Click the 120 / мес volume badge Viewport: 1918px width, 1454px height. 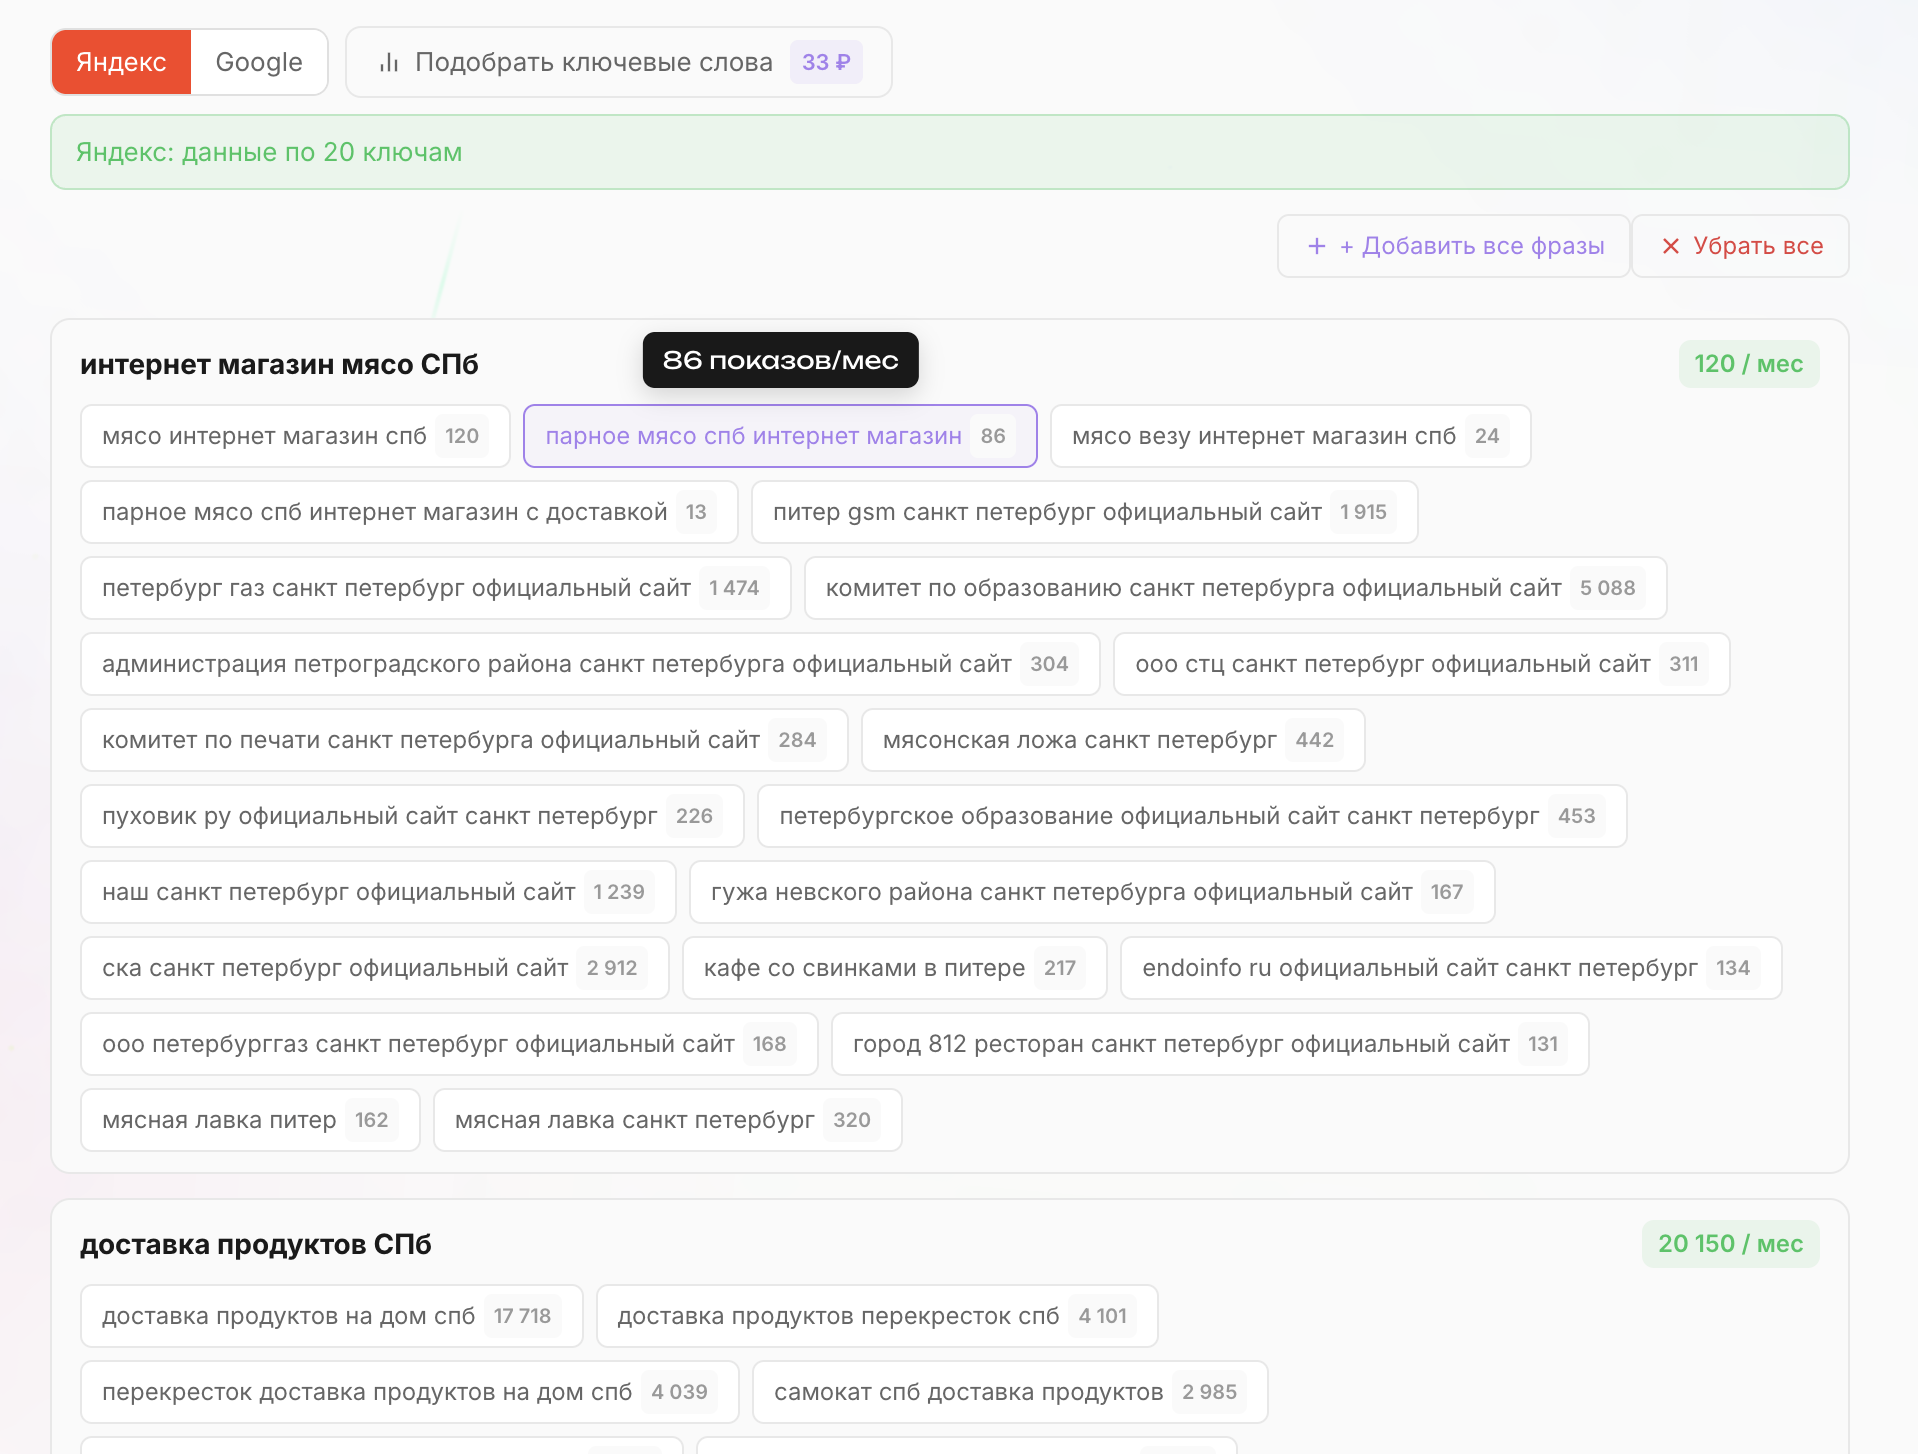click(1749, 364)
